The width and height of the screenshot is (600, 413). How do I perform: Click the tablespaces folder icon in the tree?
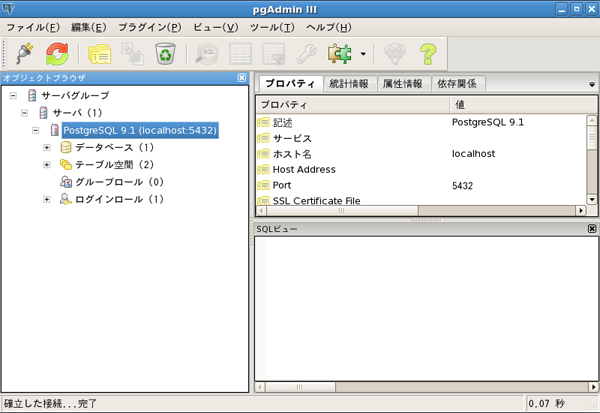(66, 165)
